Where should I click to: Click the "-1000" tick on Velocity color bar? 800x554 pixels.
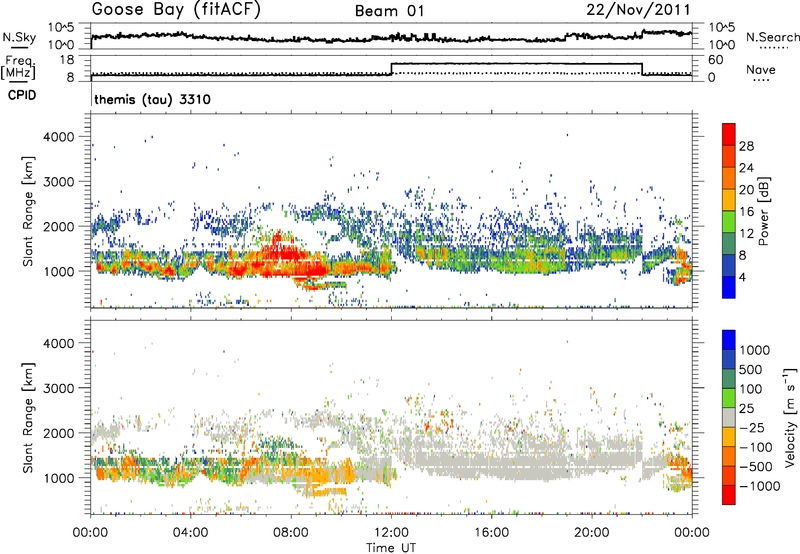click(x=759, y=486)
